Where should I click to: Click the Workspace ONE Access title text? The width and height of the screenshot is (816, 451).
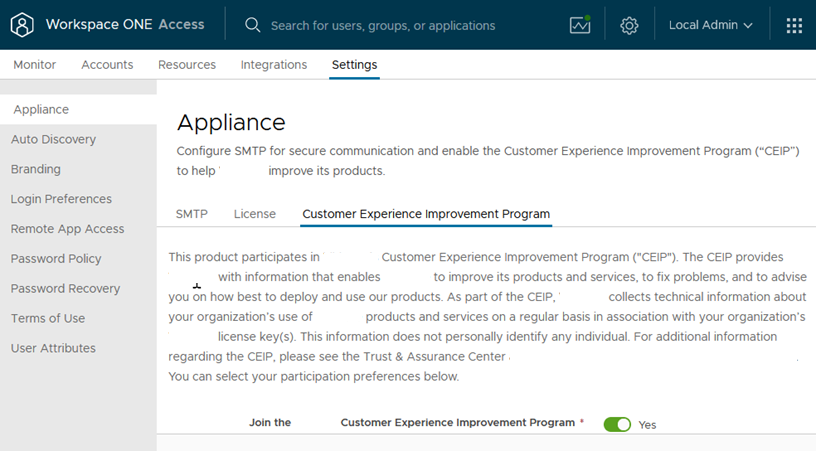pyautogui.click(x=125, y=24)
